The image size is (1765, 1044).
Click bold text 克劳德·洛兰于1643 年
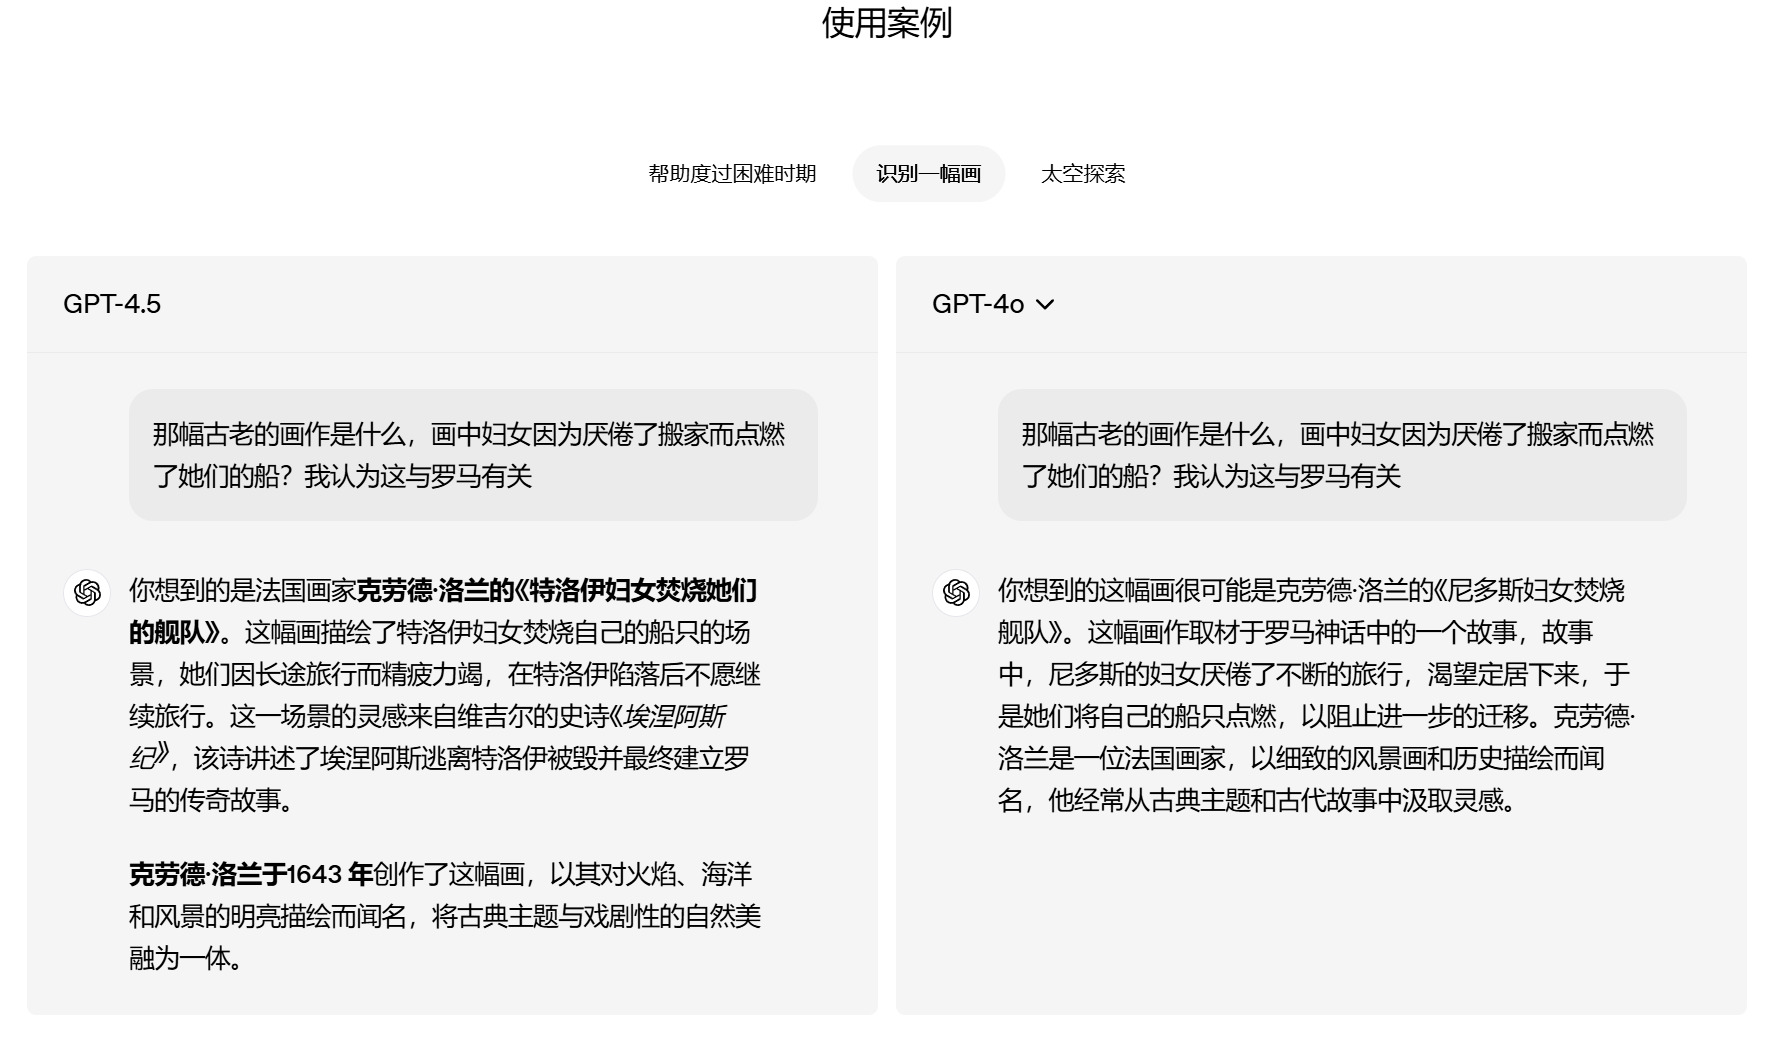tap(250, 875)
